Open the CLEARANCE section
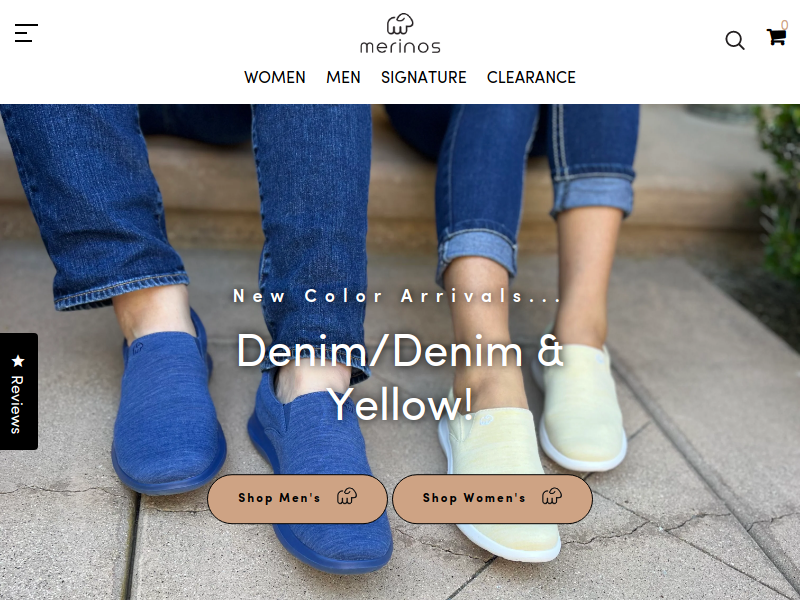The image size is (800, 600). (531, 78)
